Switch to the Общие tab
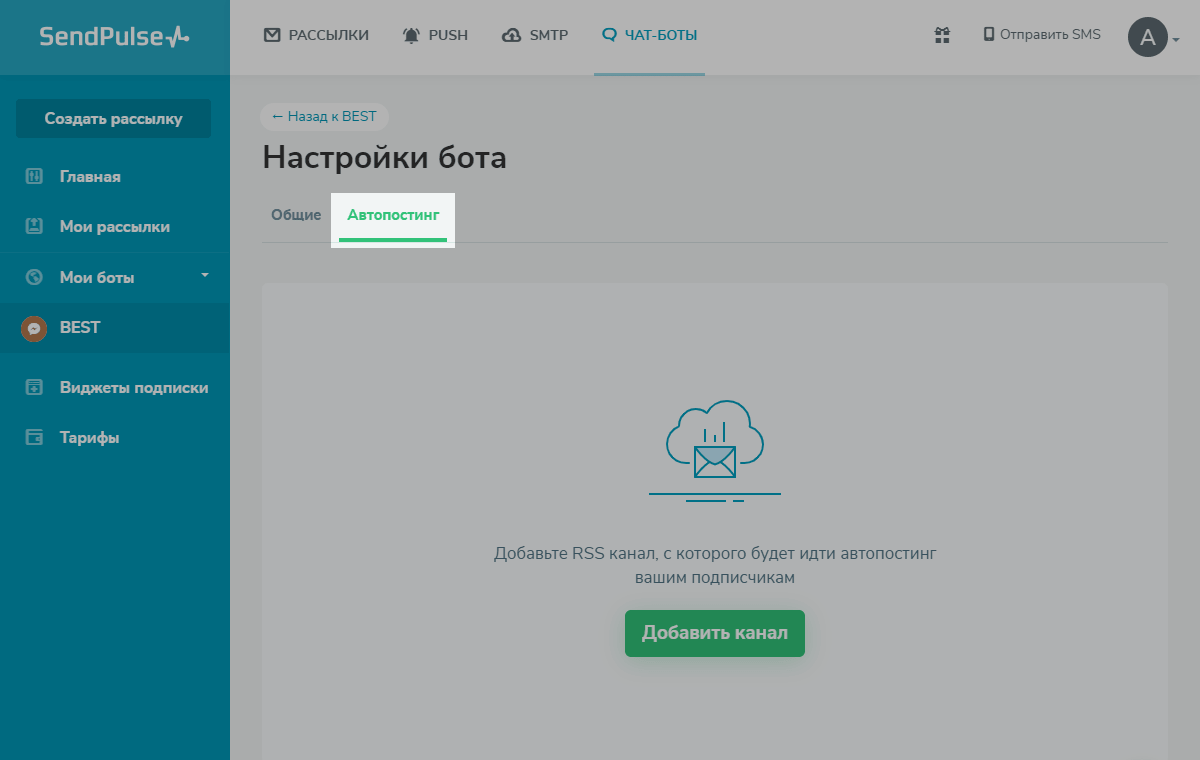Screen dimensions: 1200x760 (x=296, y=215)
